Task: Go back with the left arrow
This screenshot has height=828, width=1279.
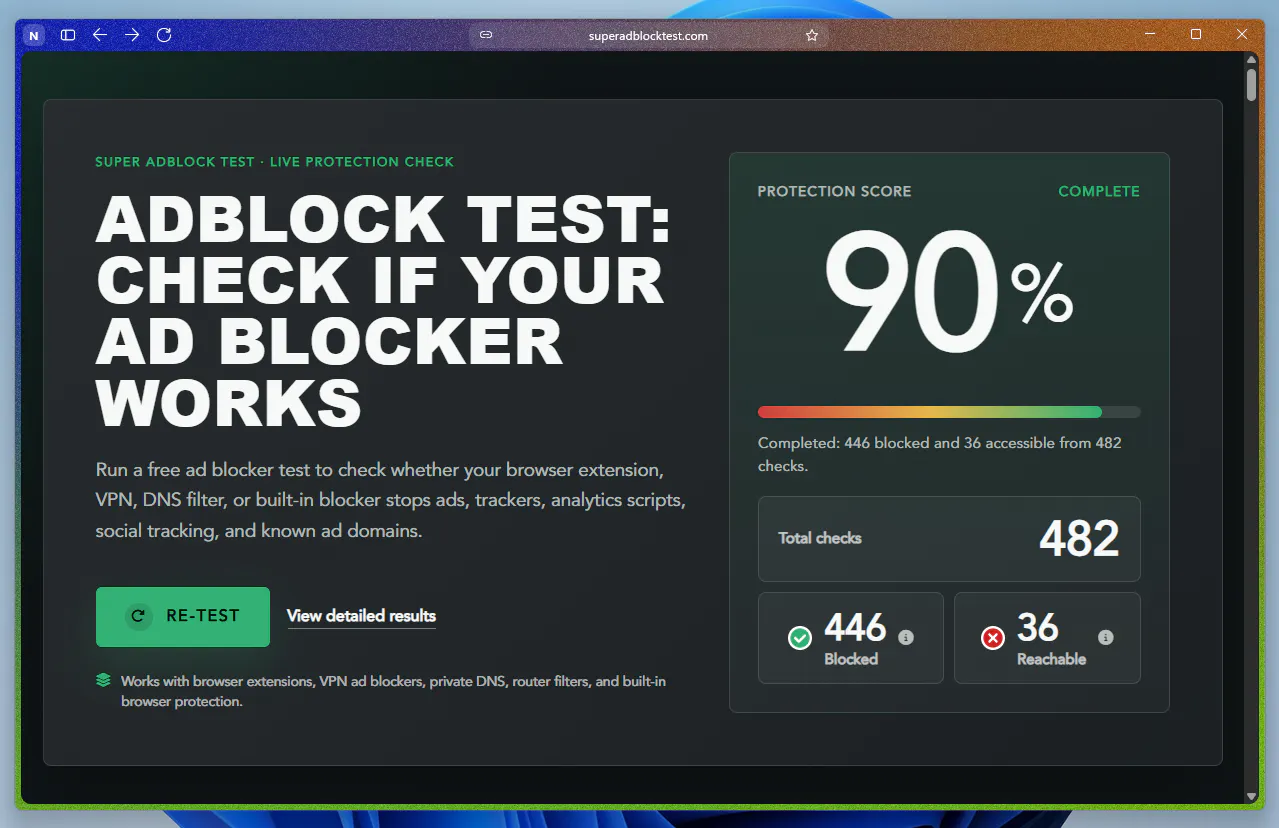Action: point(100,35)
